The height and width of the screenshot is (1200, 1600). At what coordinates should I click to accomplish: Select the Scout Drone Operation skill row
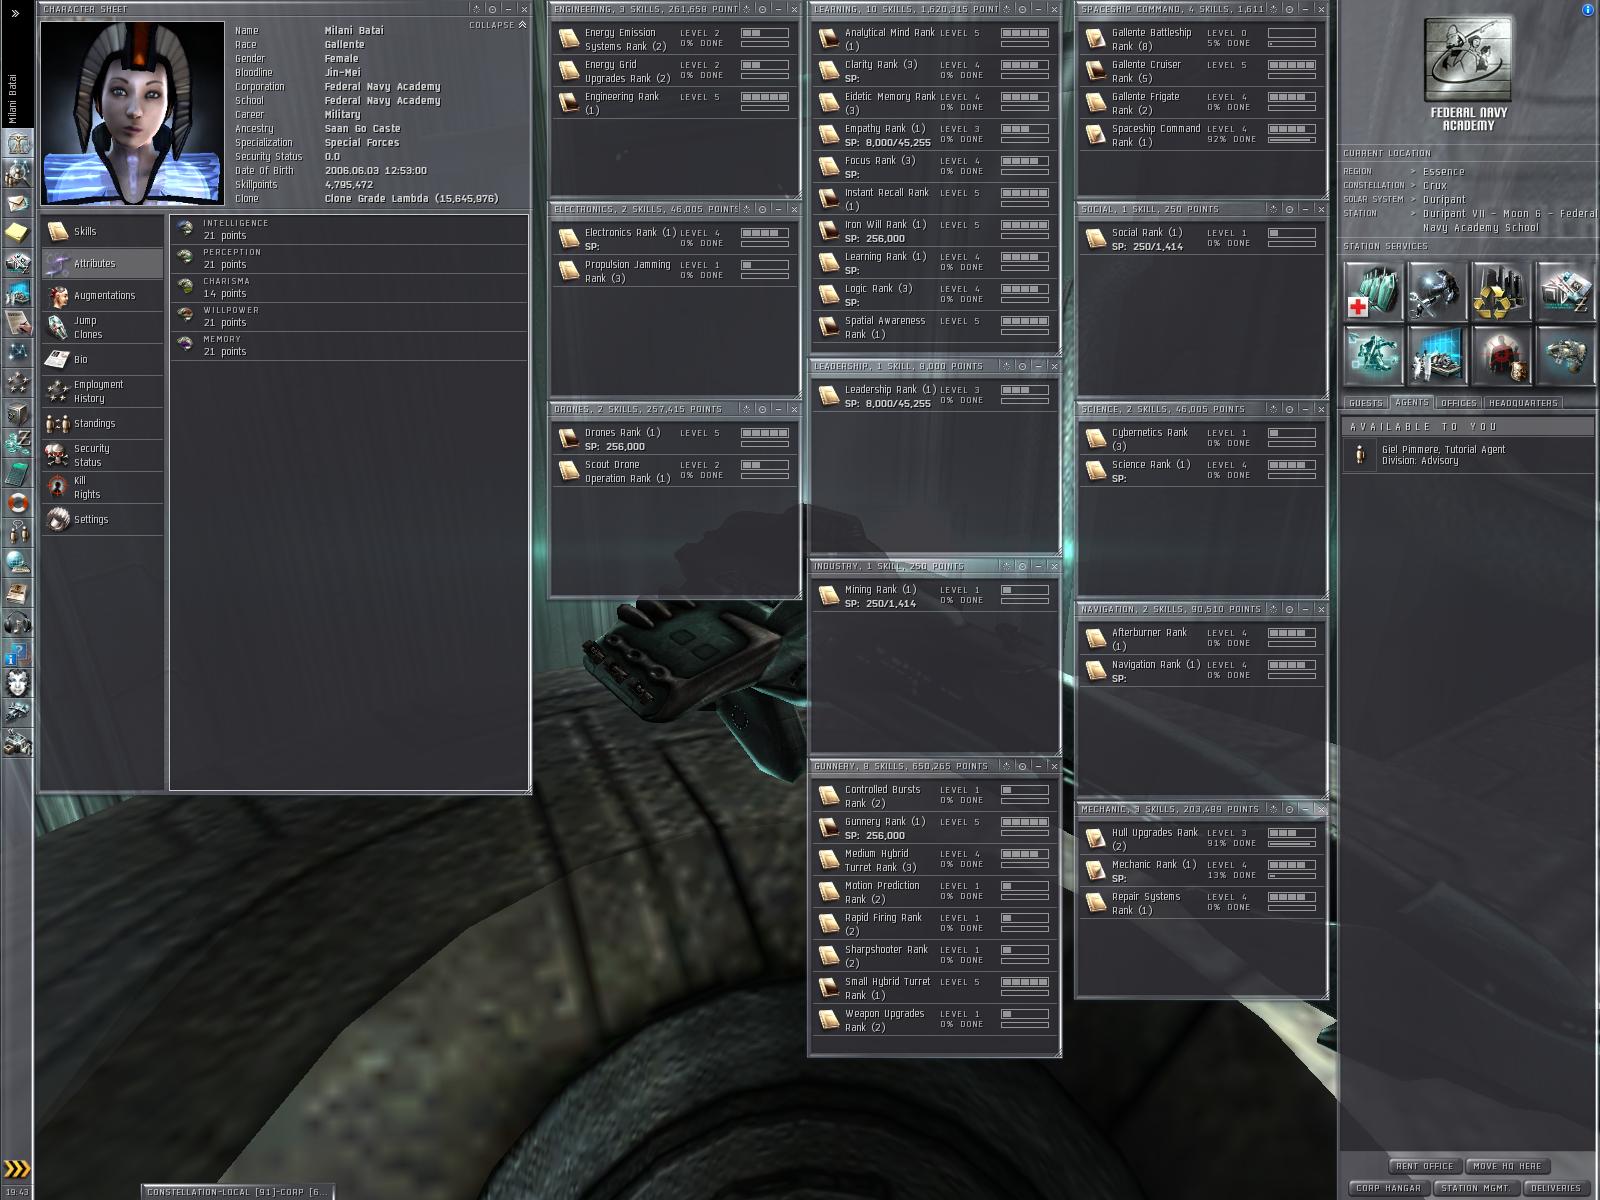674,471
